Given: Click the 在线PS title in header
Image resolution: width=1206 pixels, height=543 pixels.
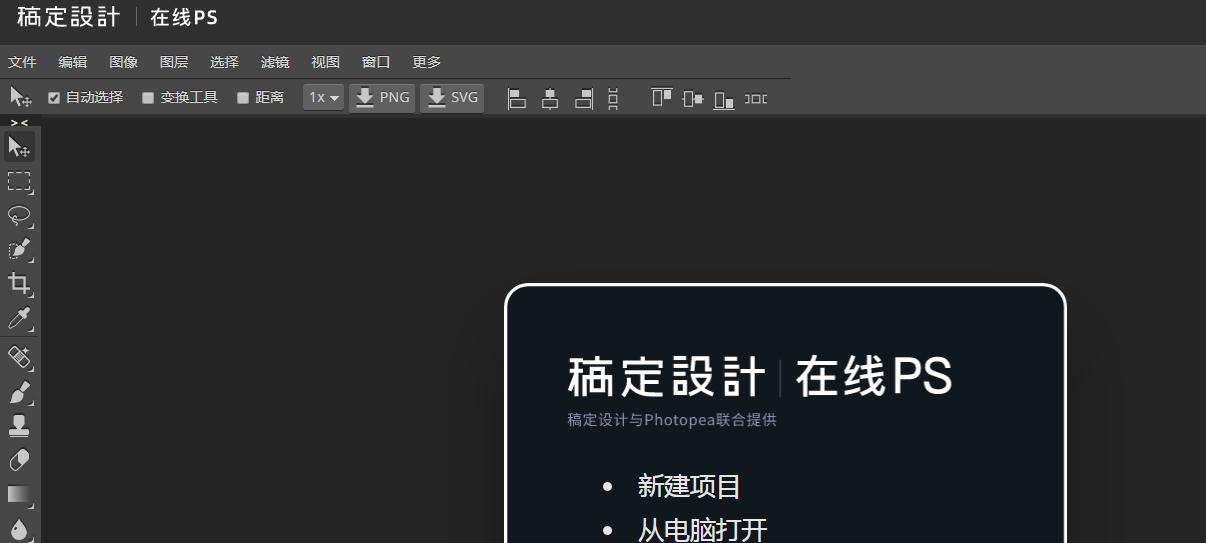Looking at the screenshot, I should (184, 17).
